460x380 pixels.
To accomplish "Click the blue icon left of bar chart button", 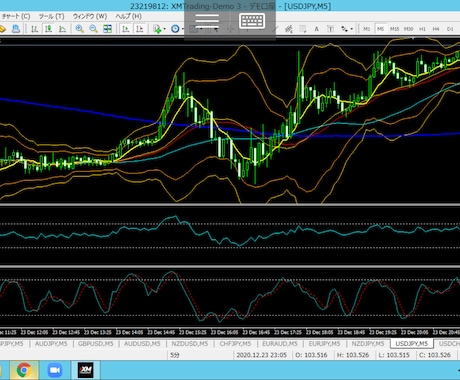I will [16, 29].
